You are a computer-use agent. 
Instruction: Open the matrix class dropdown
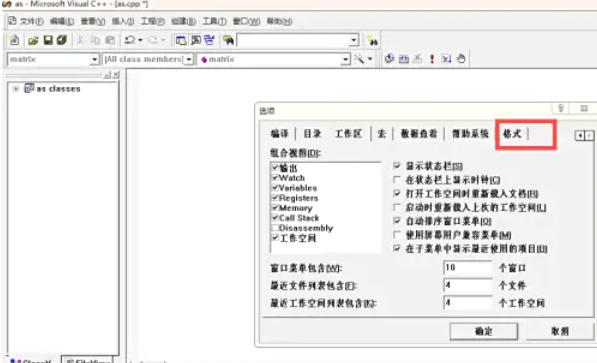[94, 59]
